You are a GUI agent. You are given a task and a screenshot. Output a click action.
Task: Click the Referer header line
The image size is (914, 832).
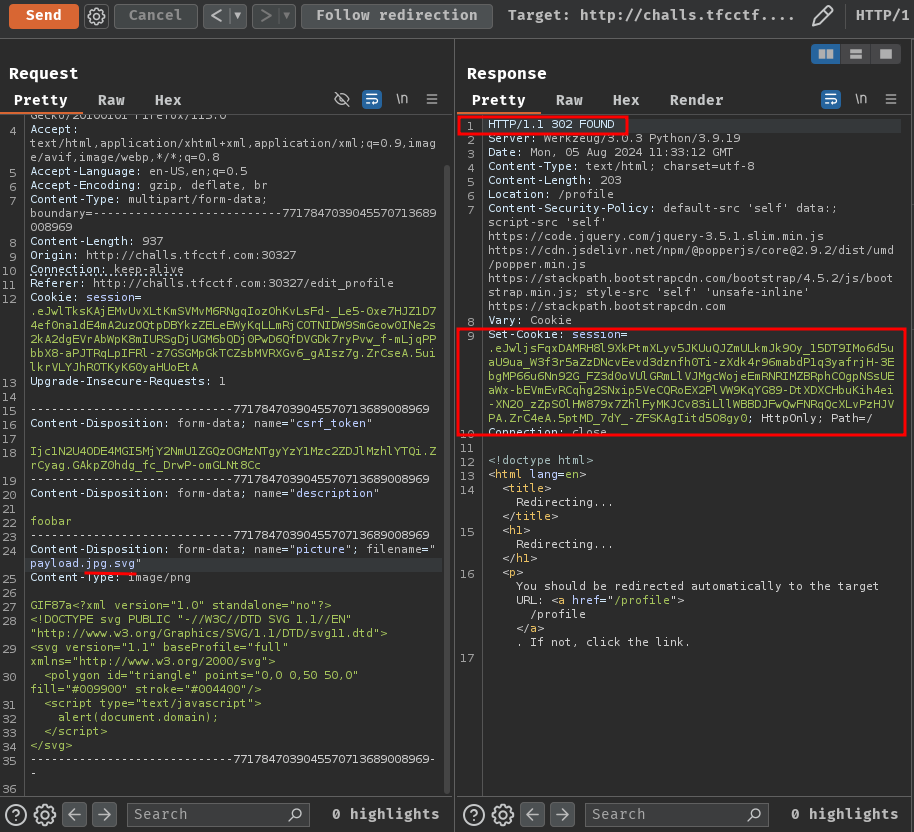pos(212,283)
